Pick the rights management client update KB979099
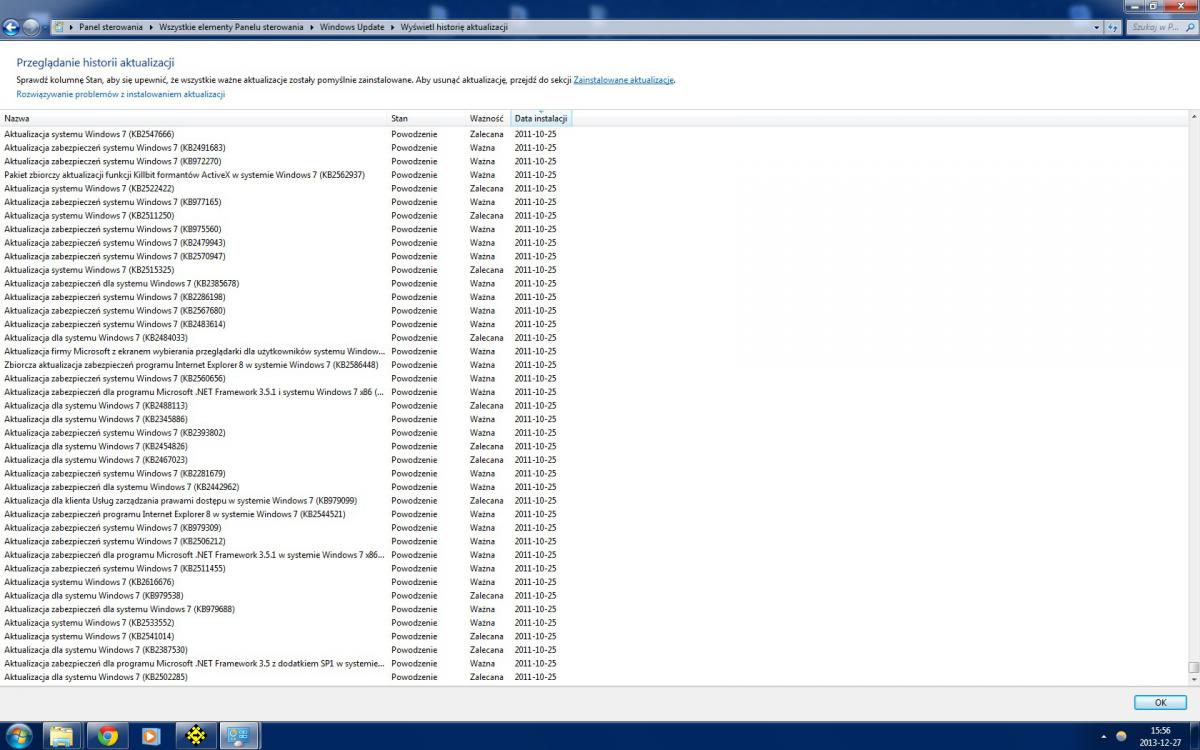Image resolution: width=1200 pixels, height=750 pixels. 286,500
